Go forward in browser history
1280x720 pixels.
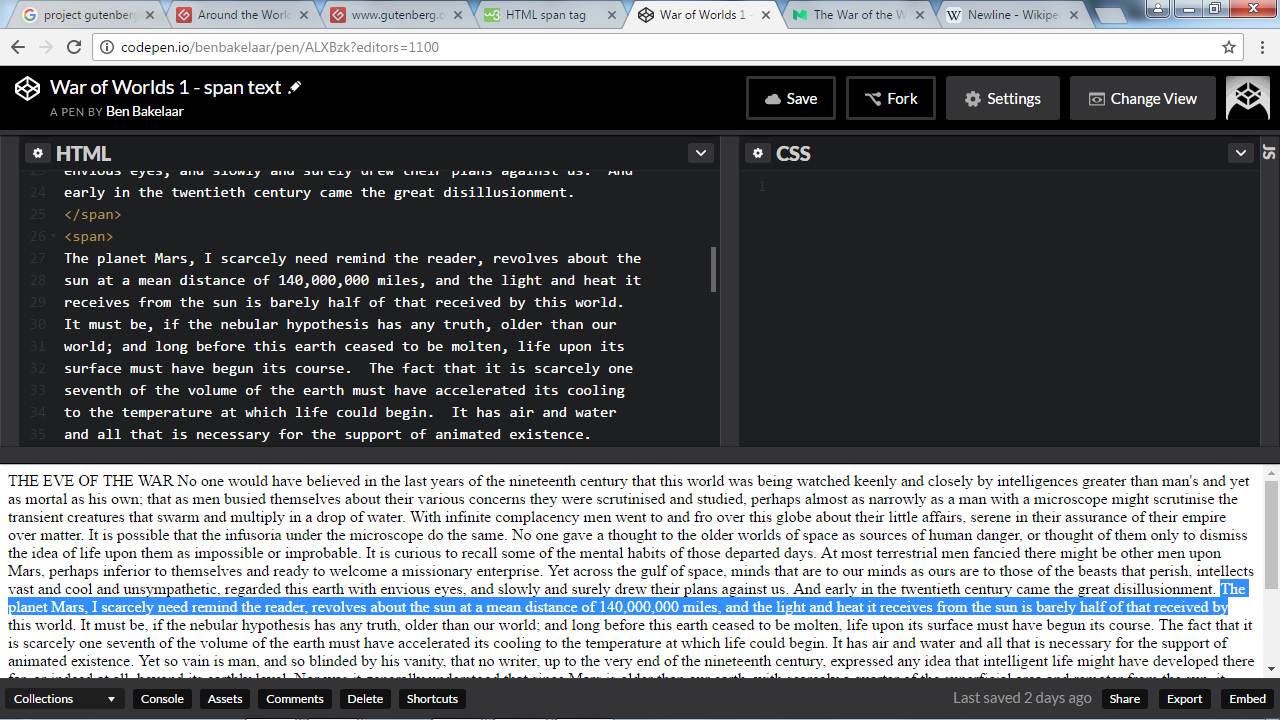(46, 47)
